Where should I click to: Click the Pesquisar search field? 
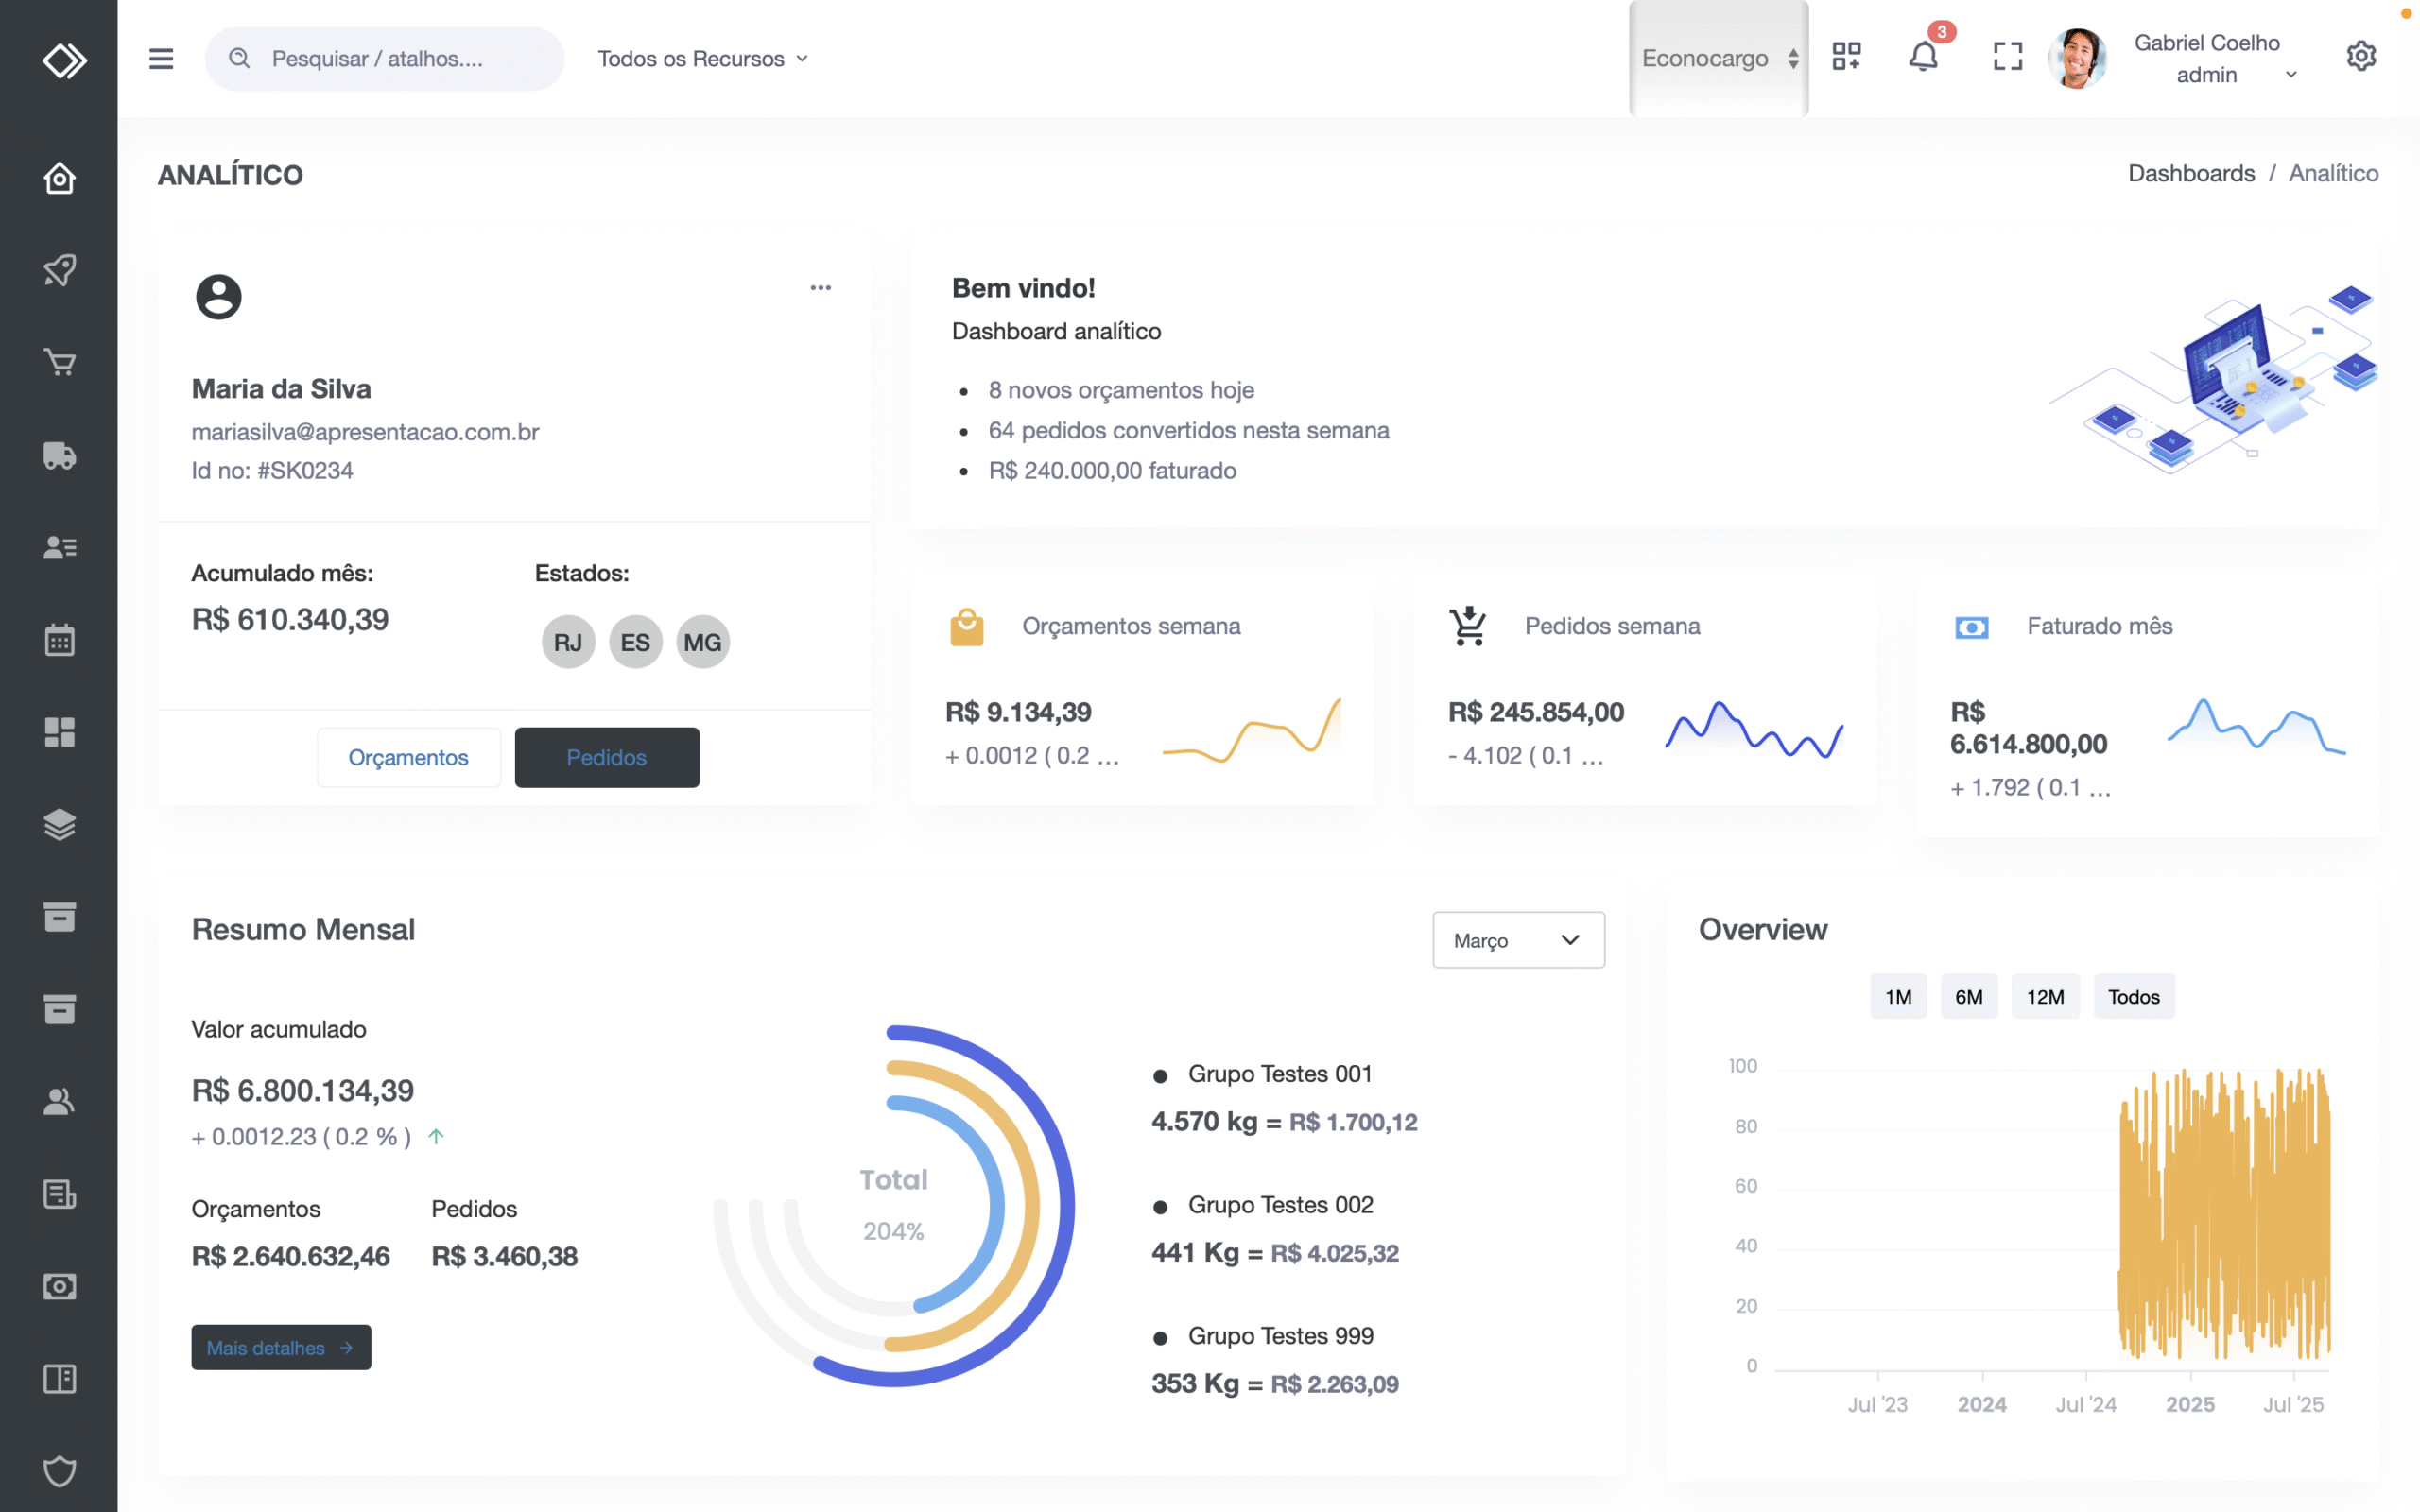click(385, 59)
